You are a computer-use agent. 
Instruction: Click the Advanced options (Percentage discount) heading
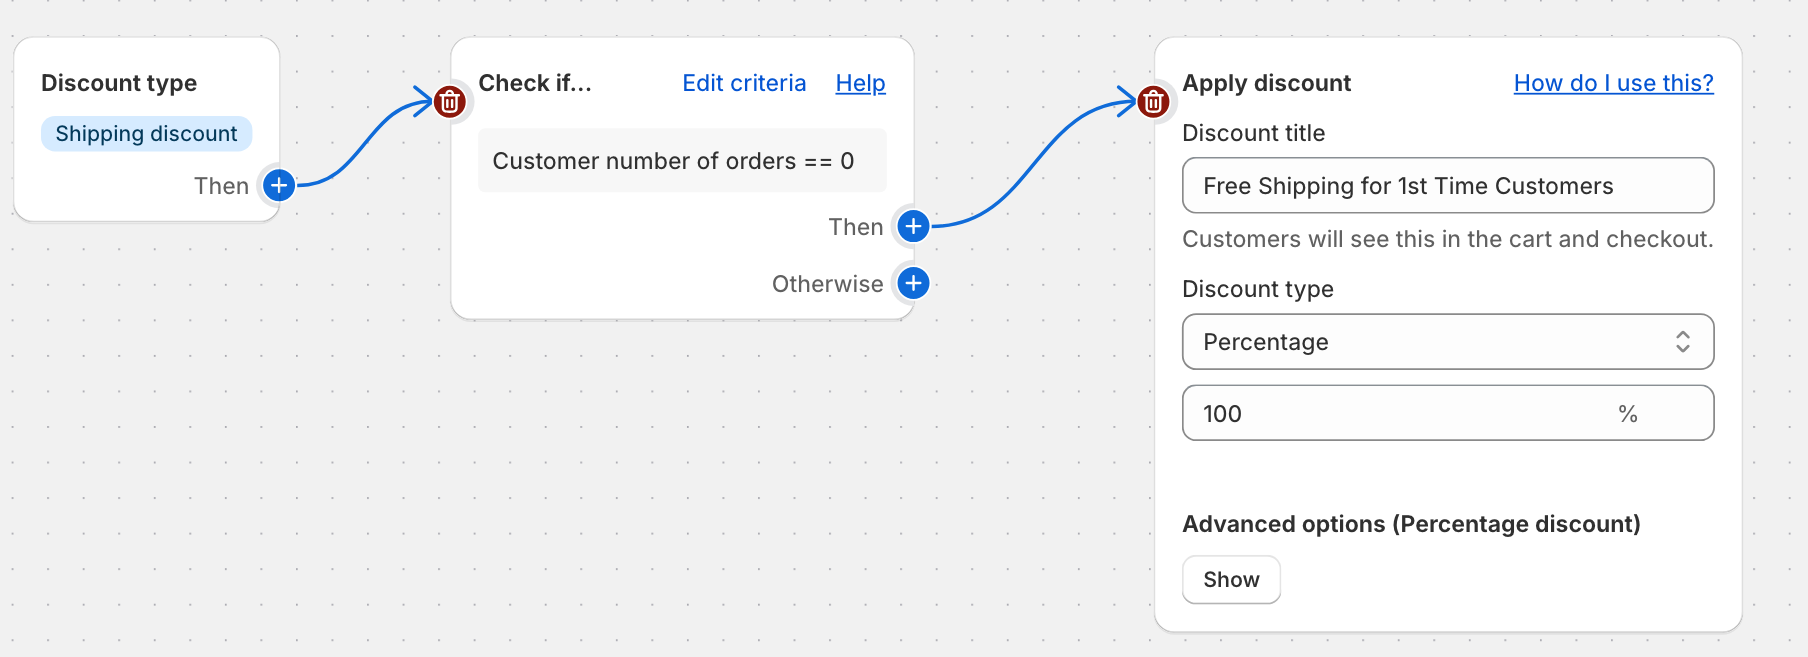coord(1411,524)
